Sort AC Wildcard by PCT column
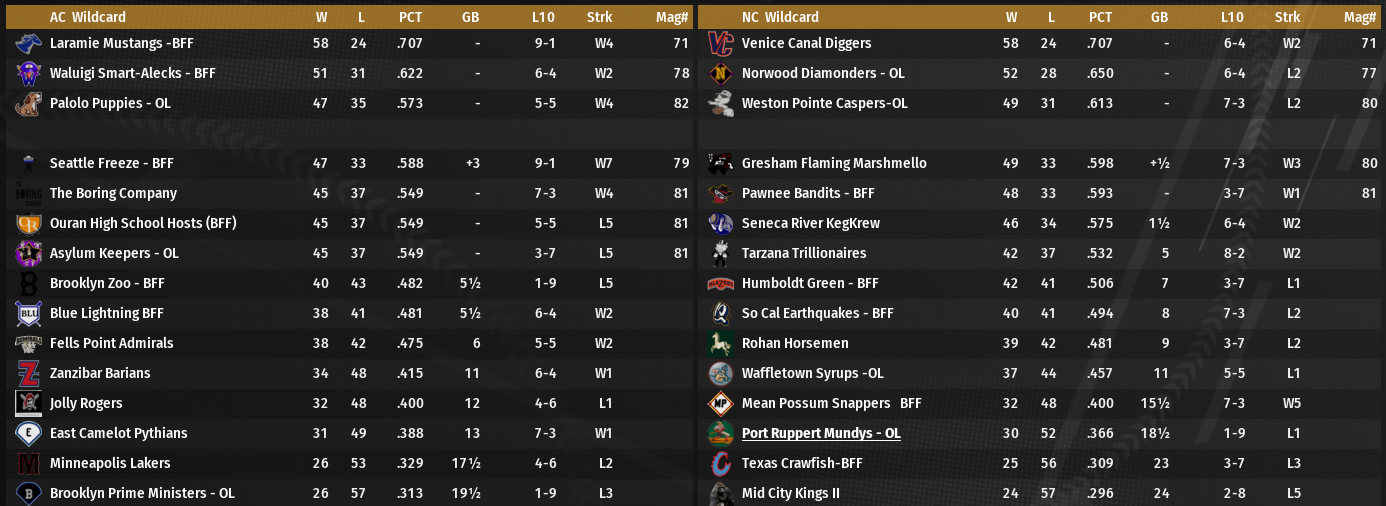This screenshot has width=1386, height=506. [410, 17]
